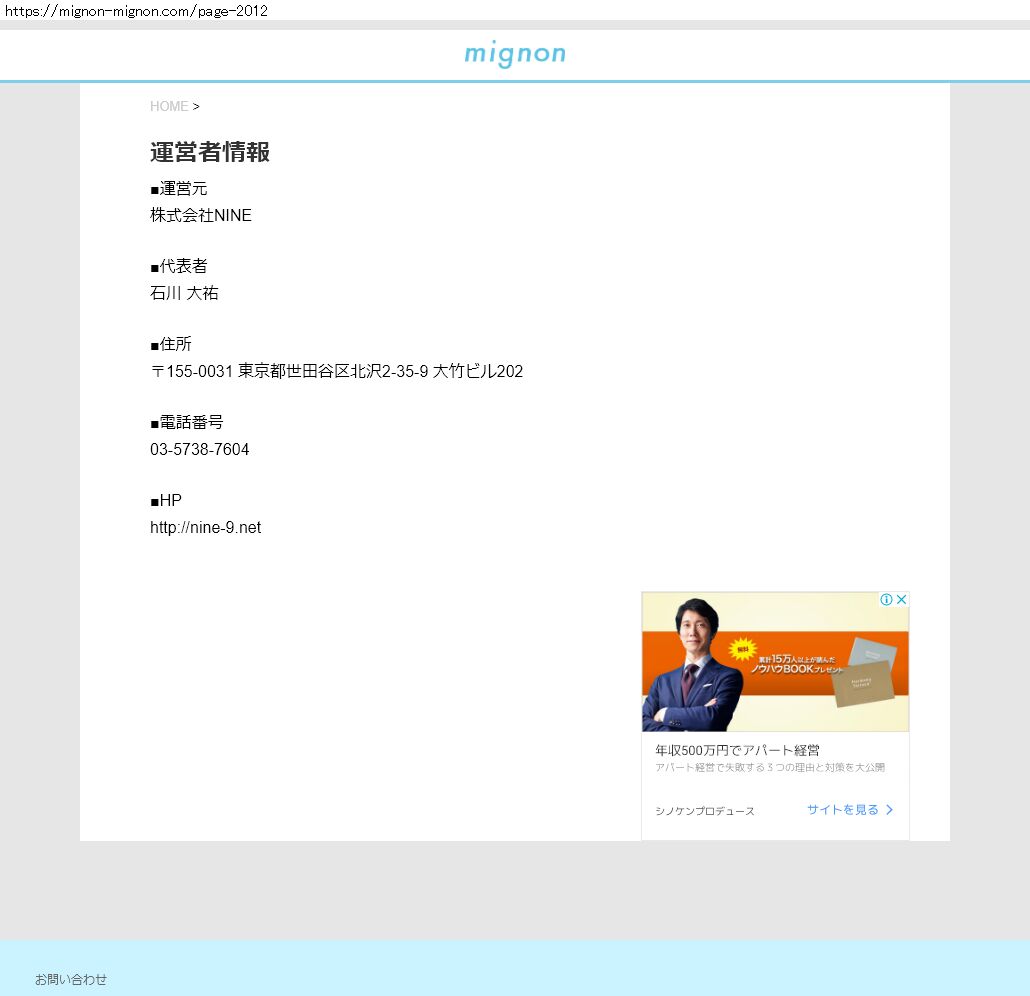Close the advertisement with the X icon
The width and height of the screenshot is (1030, 996).
[x=902, y=599]
